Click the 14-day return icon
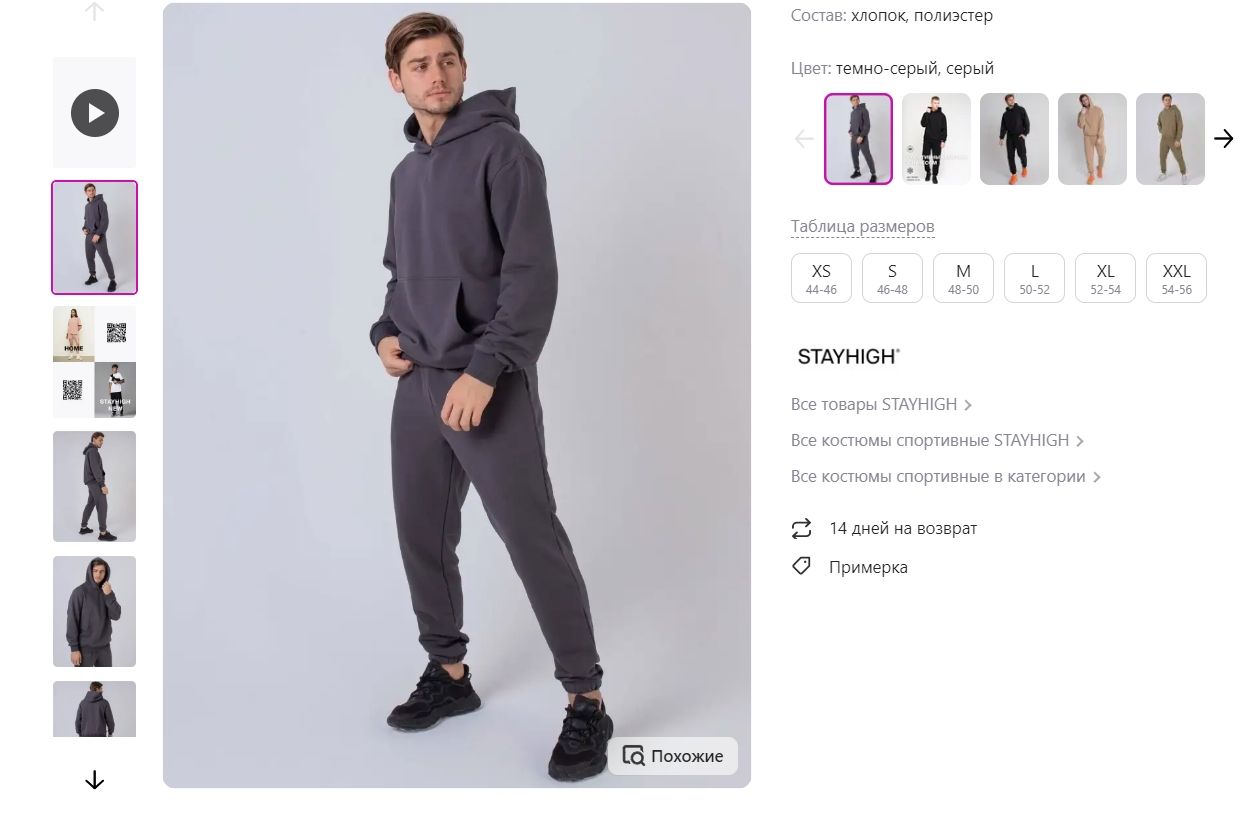Screen dimensions: 1250x838 [801, 528]
